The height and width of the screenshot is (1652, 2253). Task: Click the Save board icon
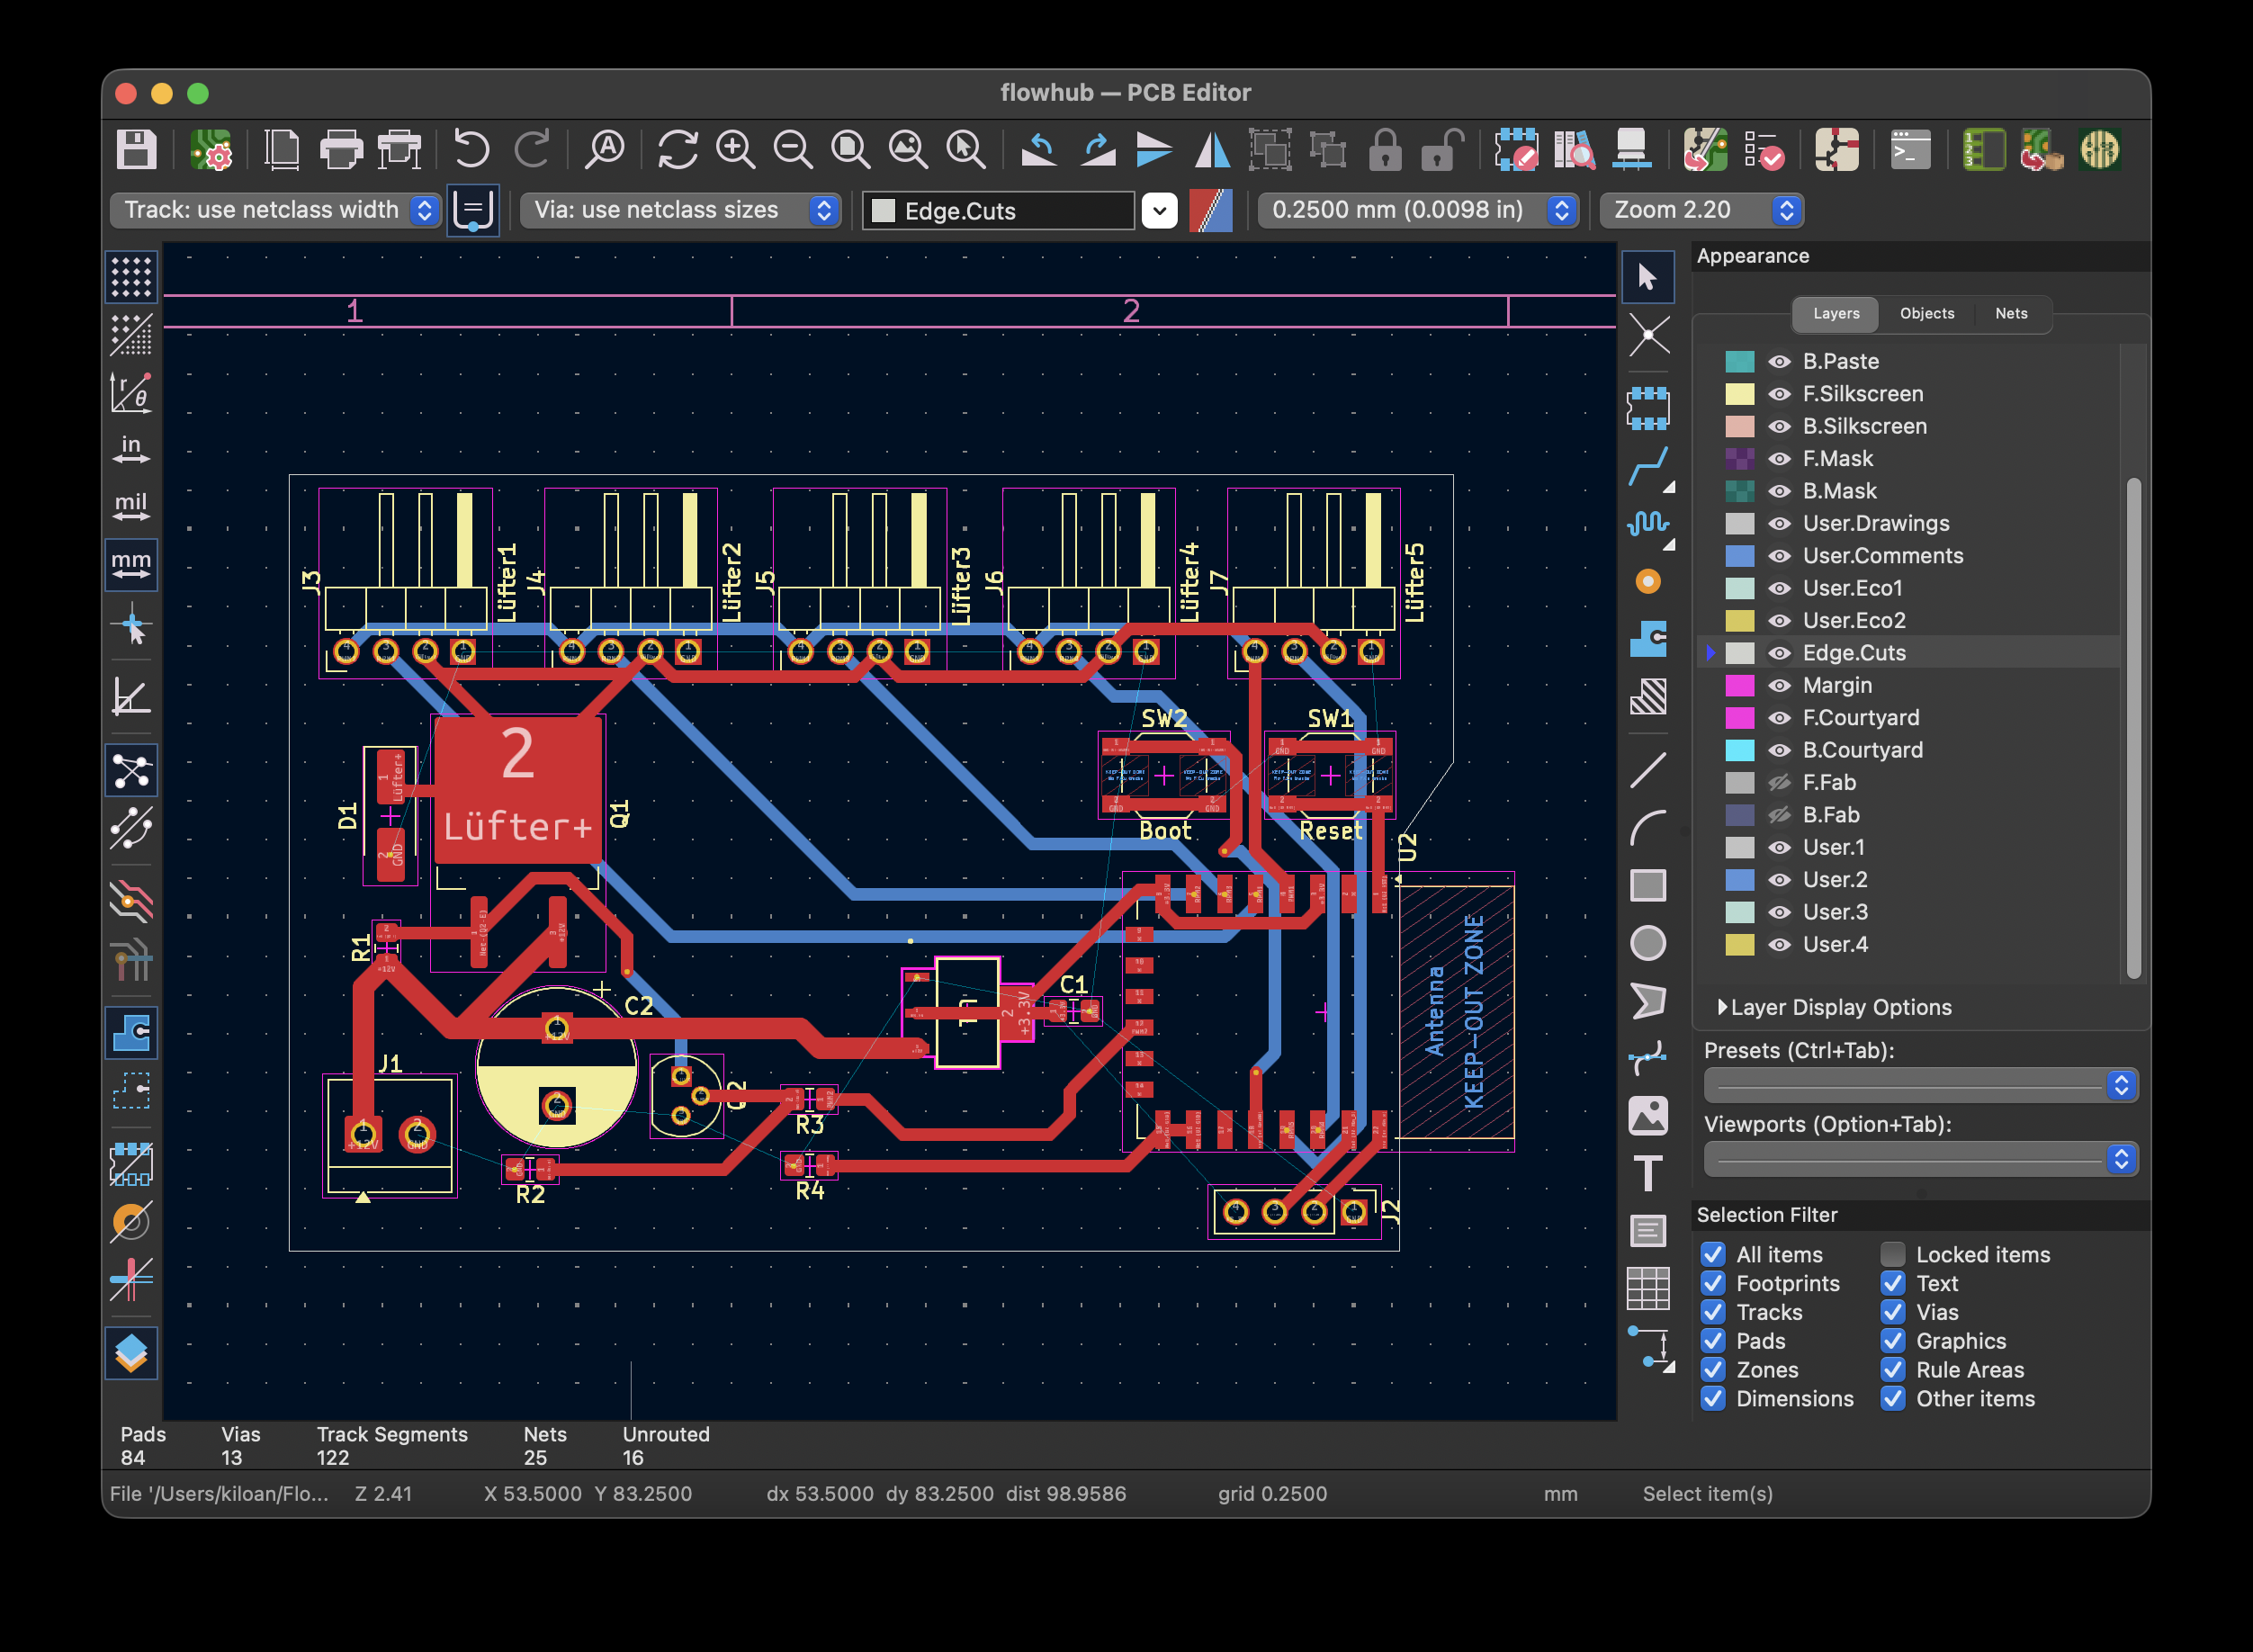click(136, 150)
